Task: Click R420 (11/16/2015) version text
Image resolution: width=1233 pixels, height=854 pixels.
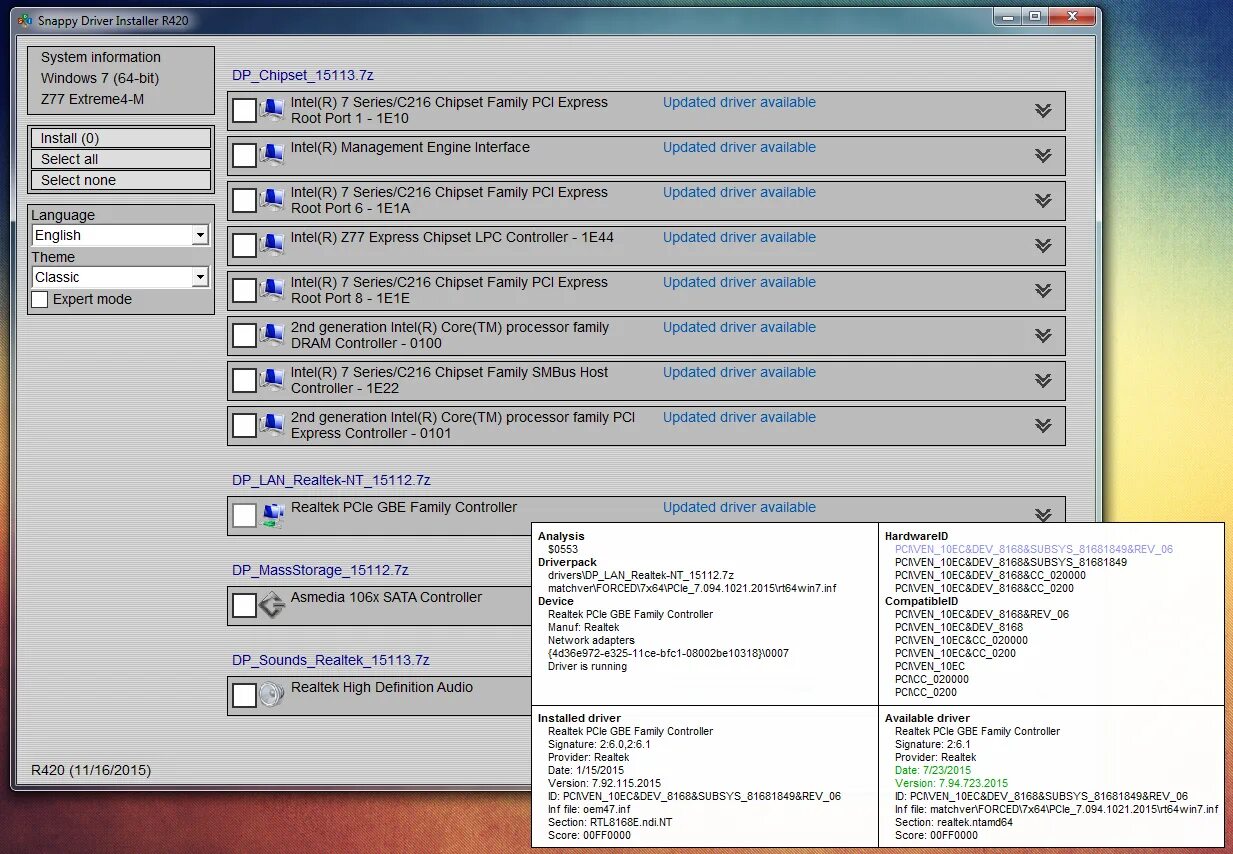Action: click(91, 770)
